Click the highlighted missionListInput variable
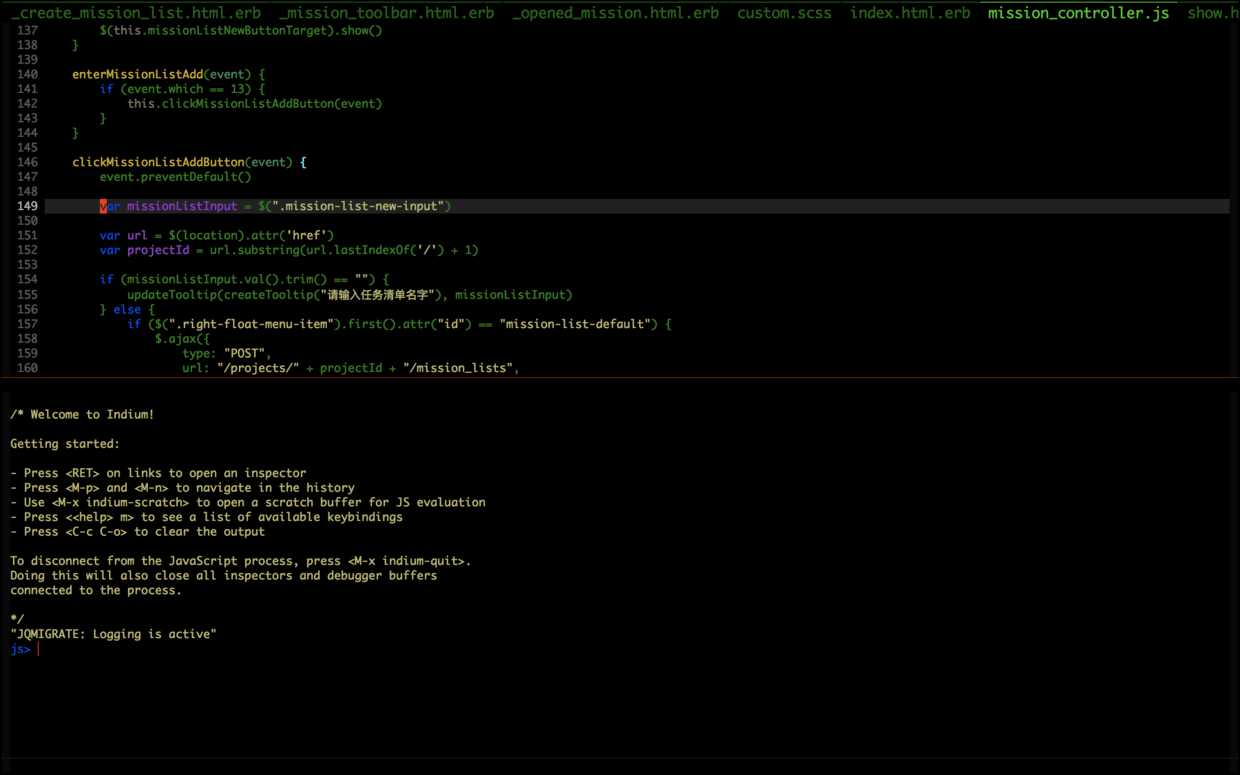Screen dimensions: 1240x775 (181, 205)
